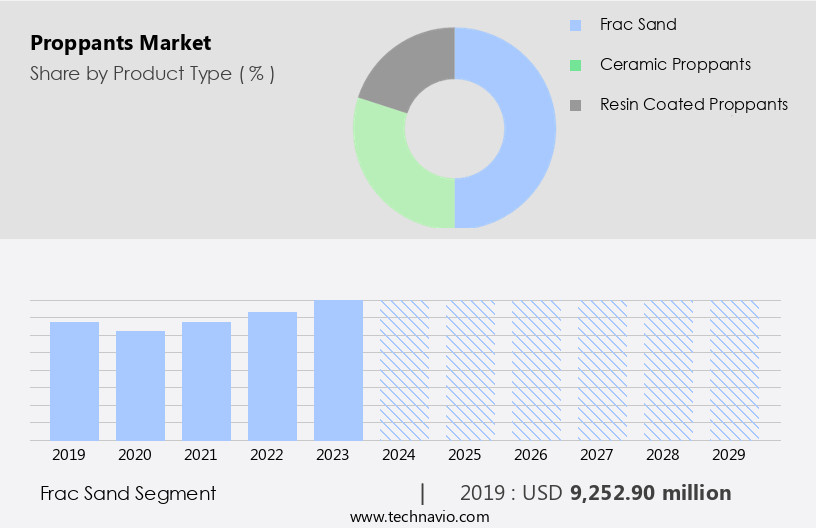This screenshot has height=528, width=816.
Task: Click the hatched 2029 forecast bar
Action: (x=735, y=370)
